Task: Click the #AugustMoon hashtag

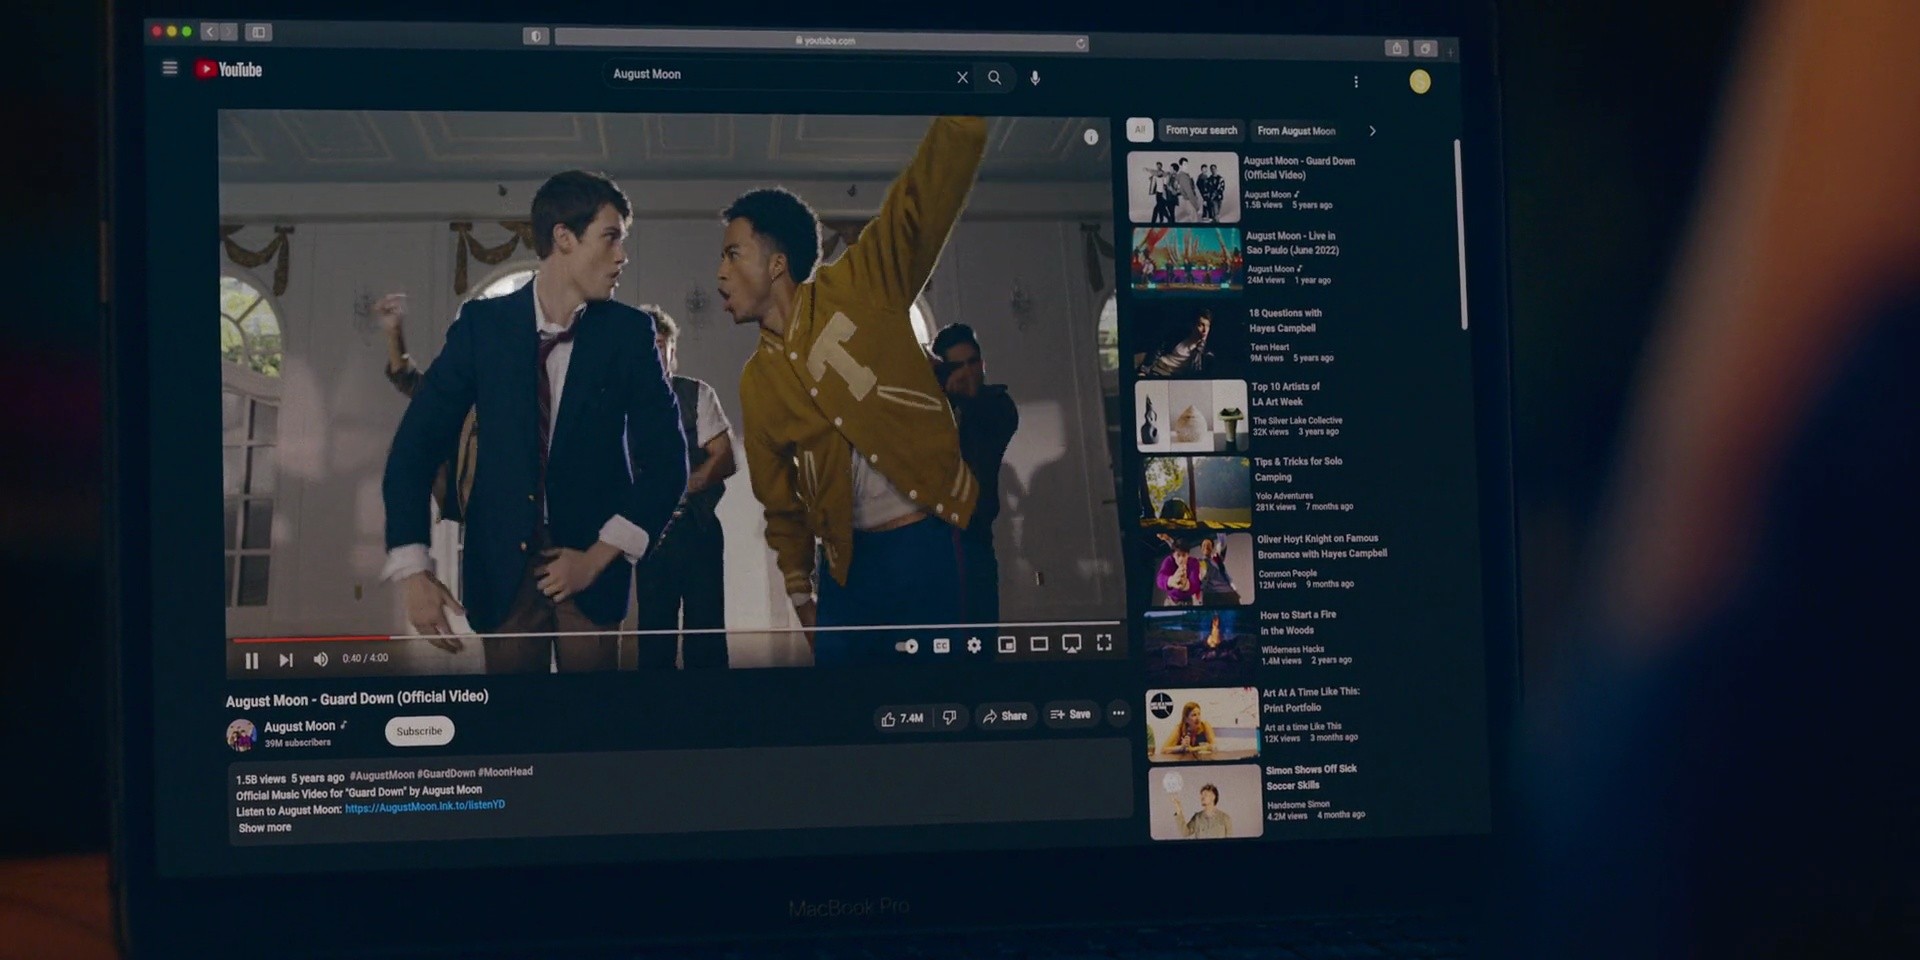Action: click(382, 775)
